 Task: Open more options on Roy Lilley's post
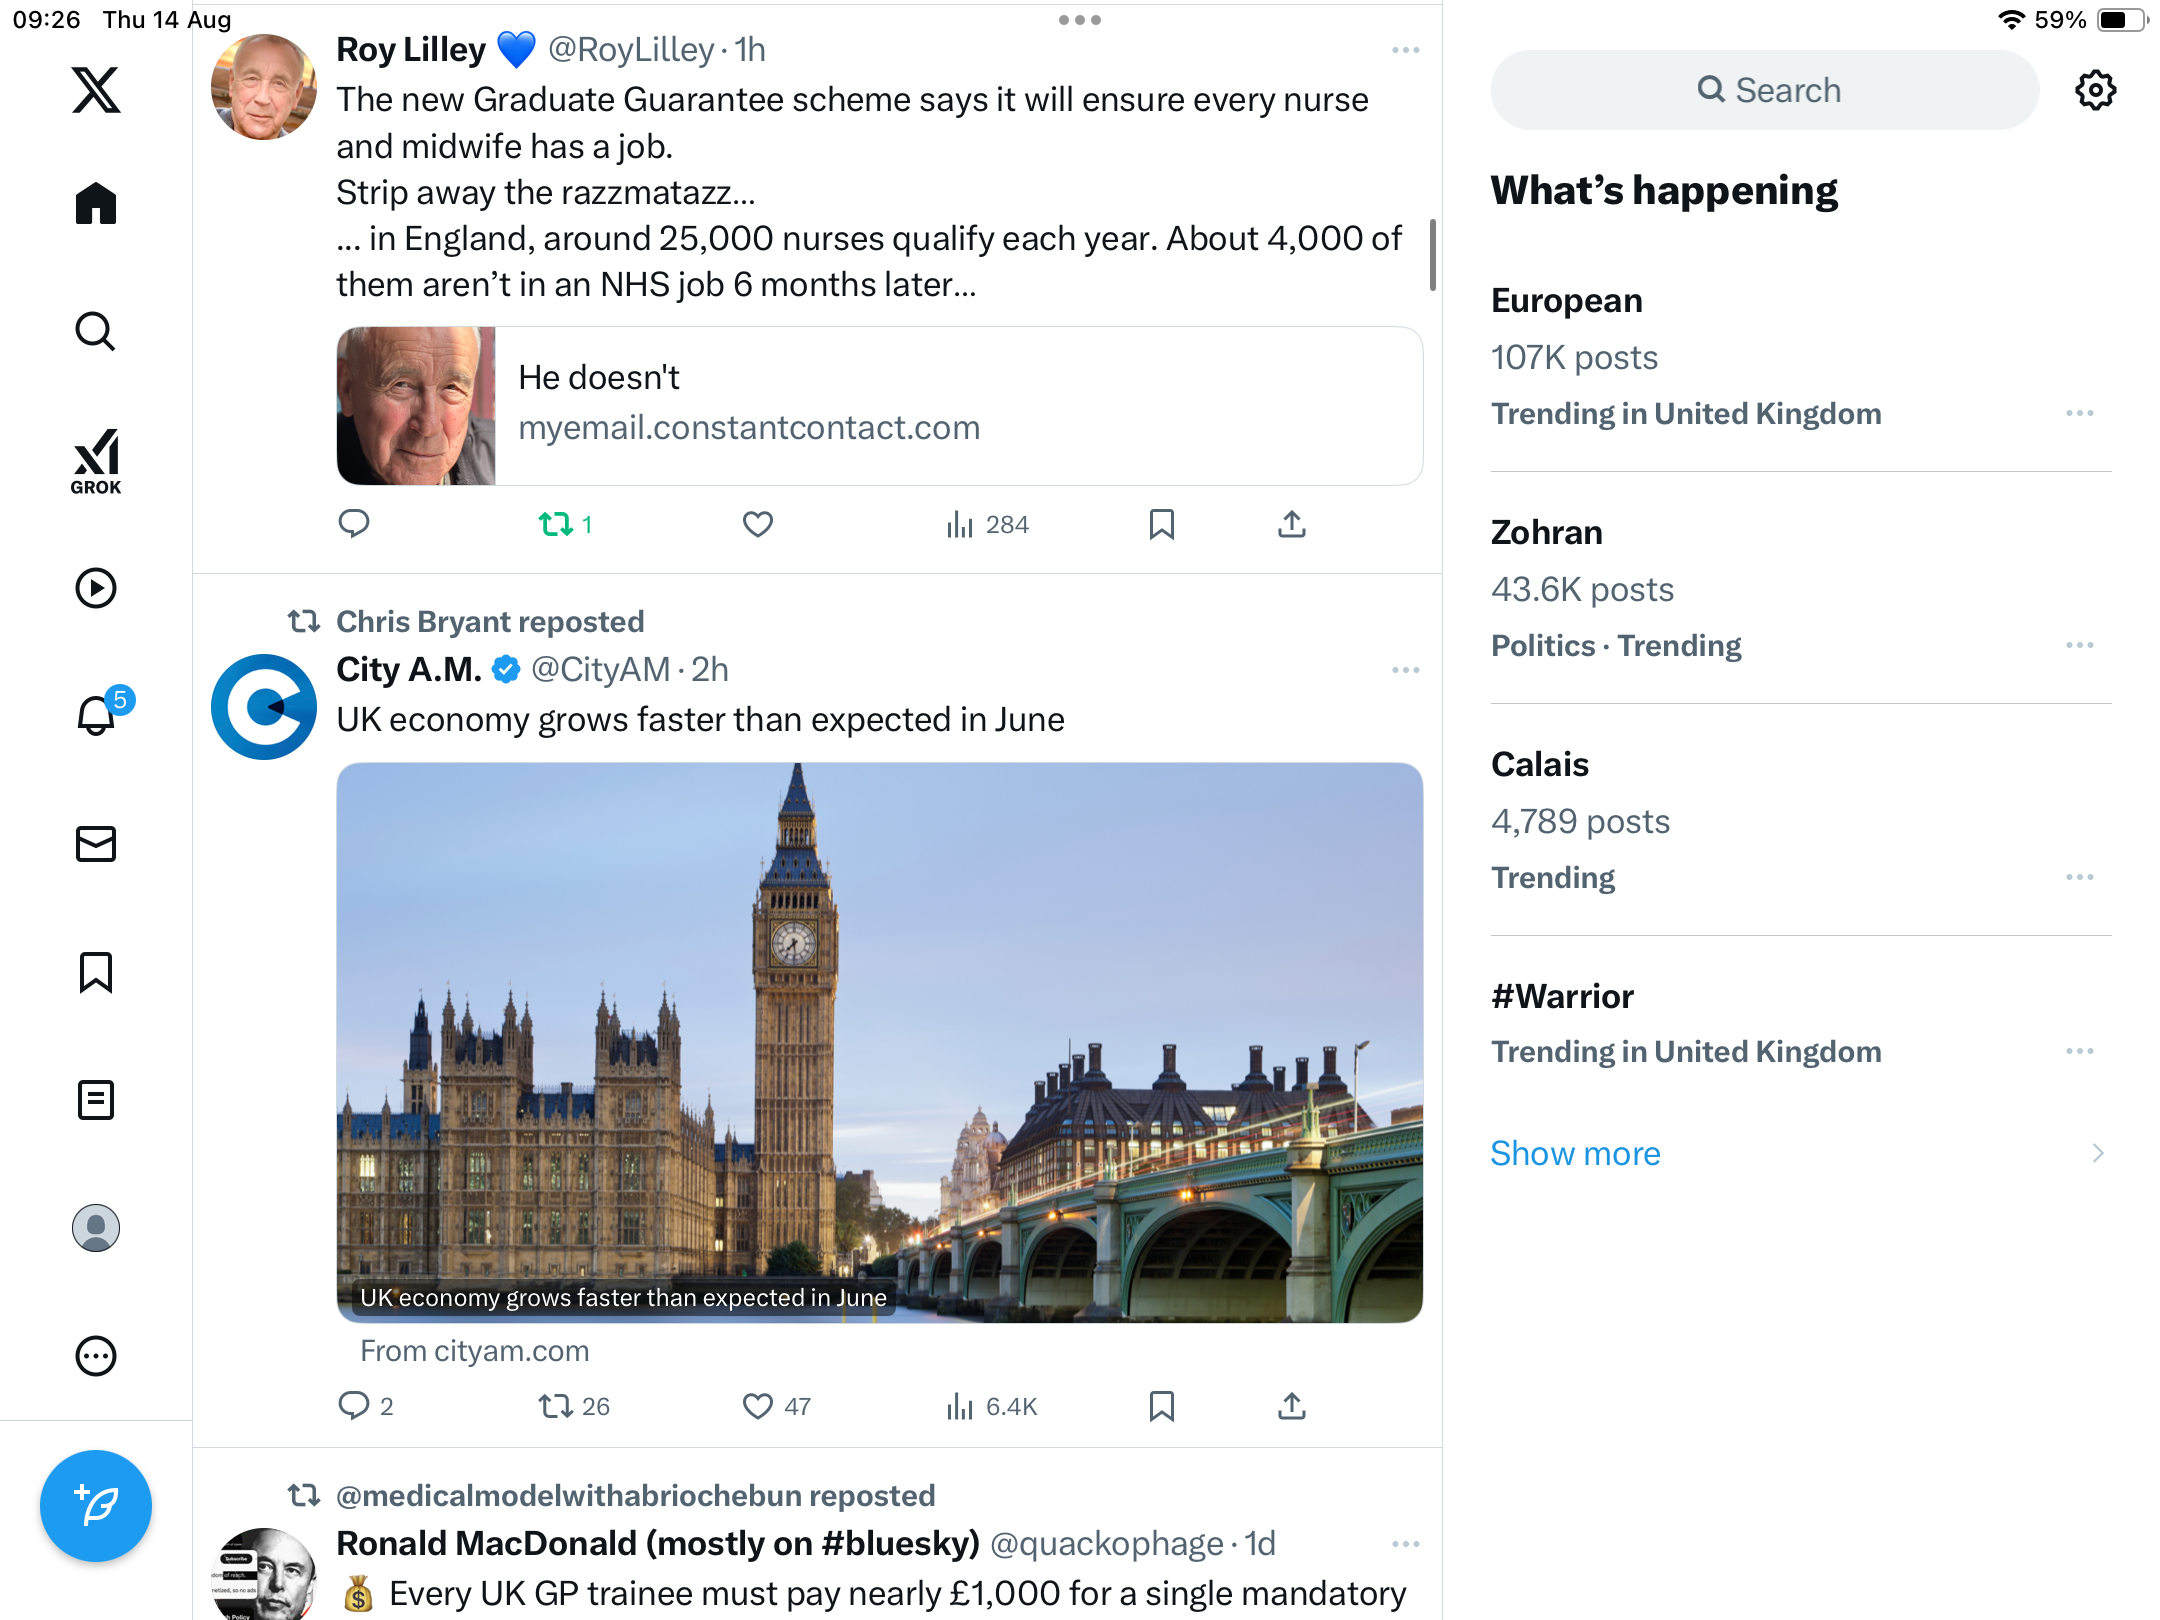(1405, 50)
